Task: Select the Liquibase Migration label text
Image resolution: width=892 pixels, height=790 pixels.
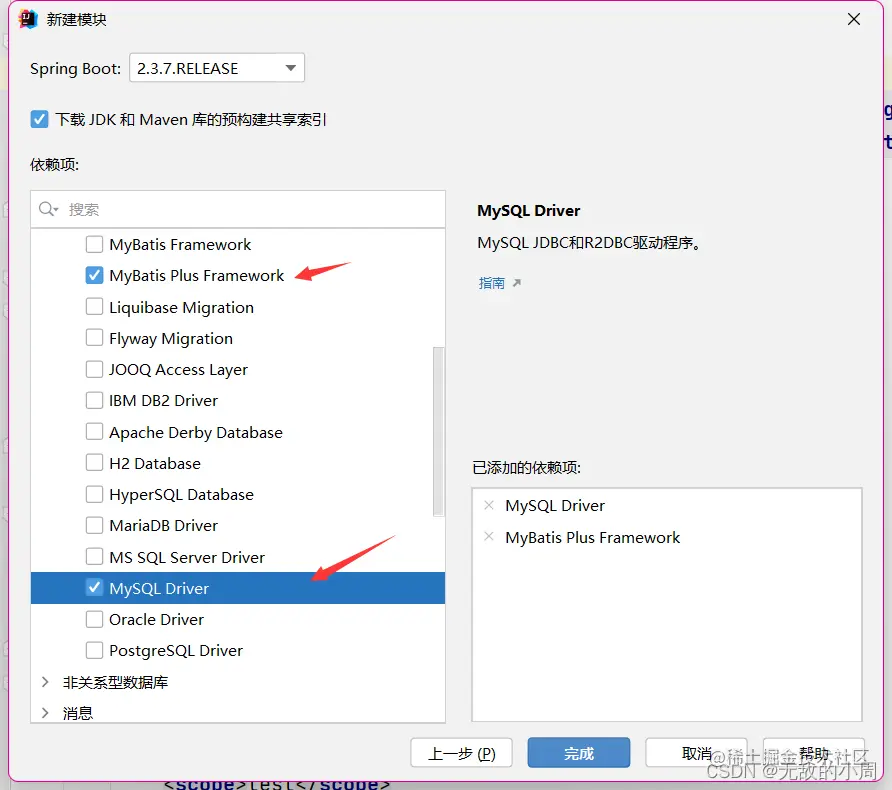Action: [x=181, y=307]
